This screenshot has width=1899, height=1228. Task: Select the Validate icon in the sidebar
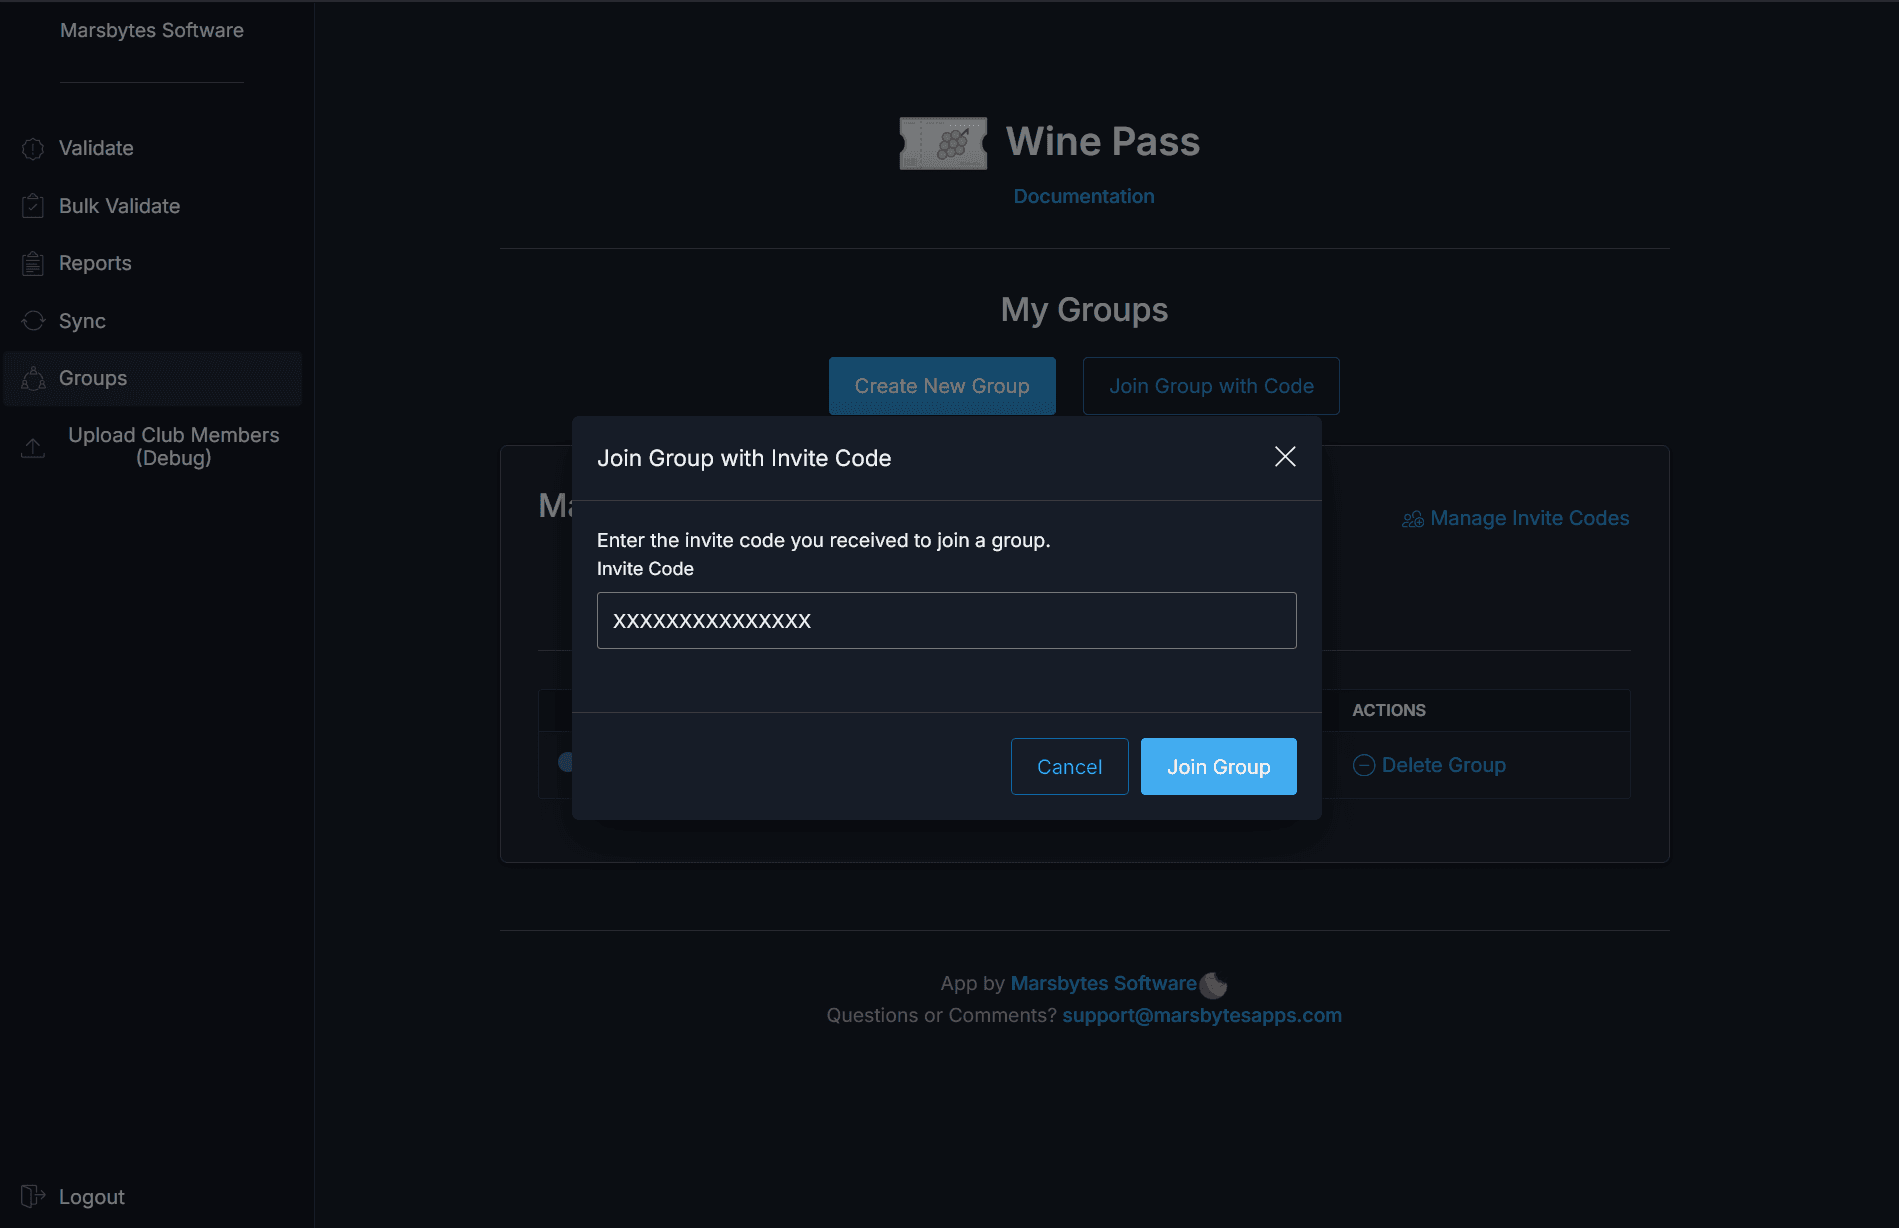coord(32,148)
